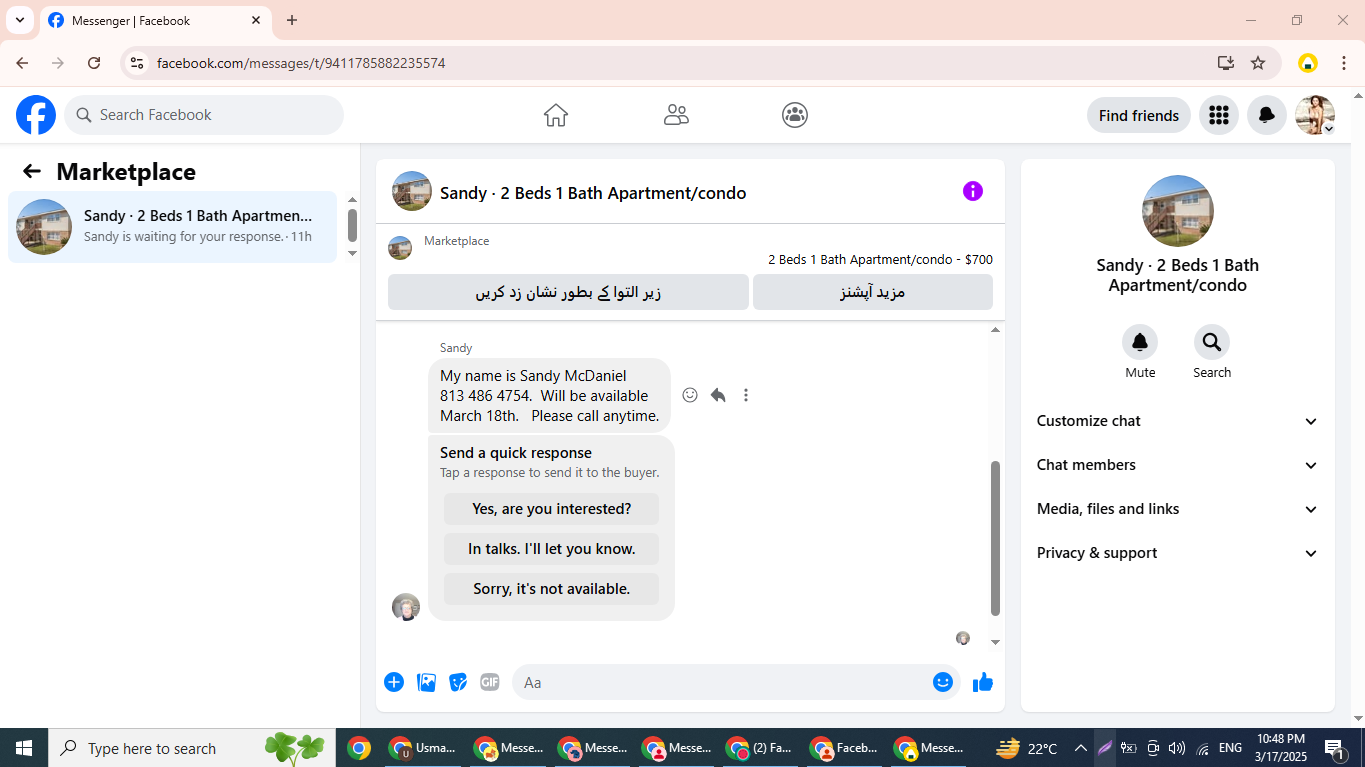1365x767 pixels.
Task: Open the emoji picker in message box
Action: click(943, 682)
